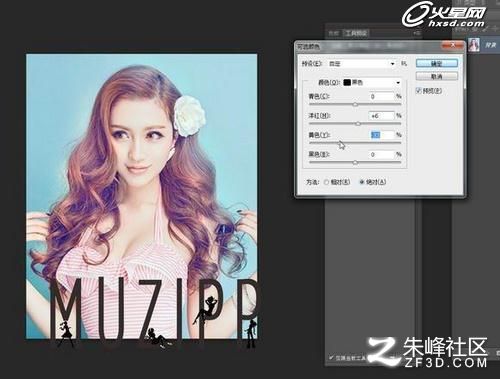Click the preset options icon beside Preset dropdown

tap(404, 63)
